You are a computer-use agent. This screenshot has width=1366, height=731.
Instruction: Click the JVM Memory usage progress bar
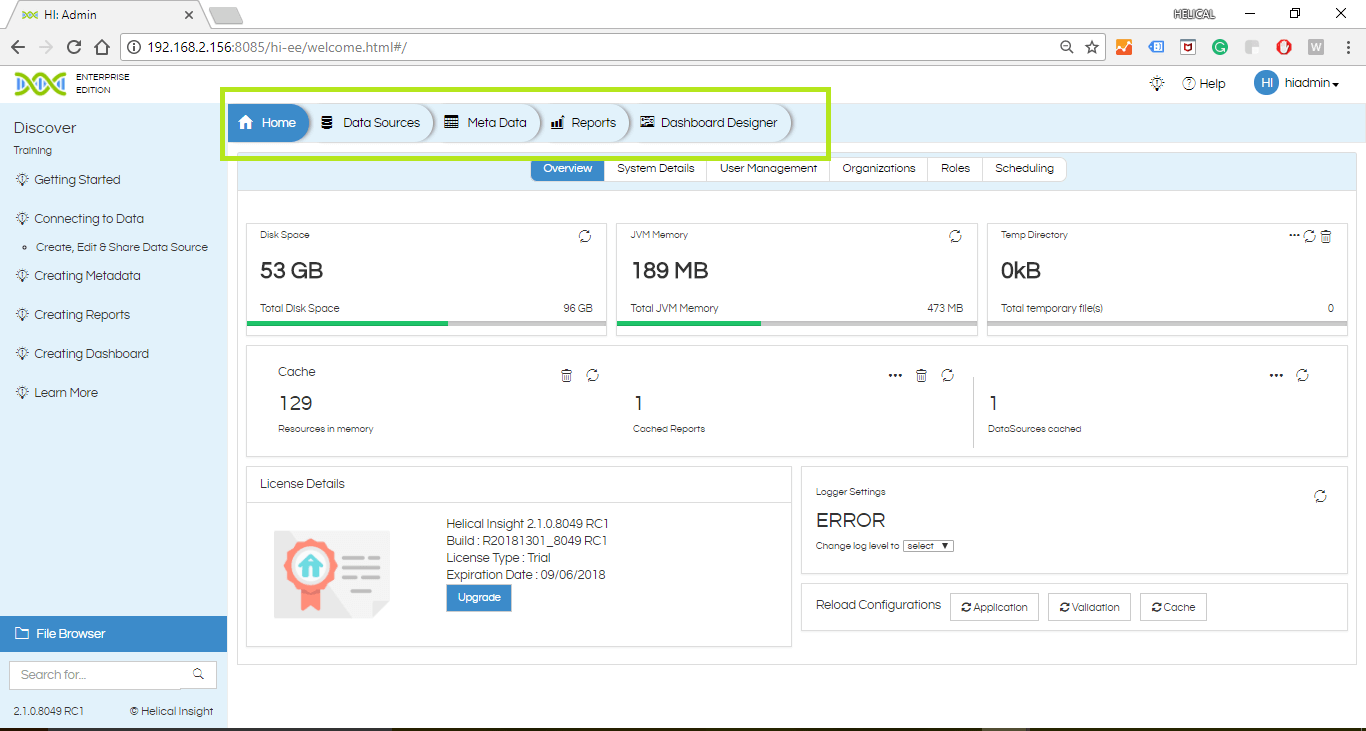click(797, 324)
